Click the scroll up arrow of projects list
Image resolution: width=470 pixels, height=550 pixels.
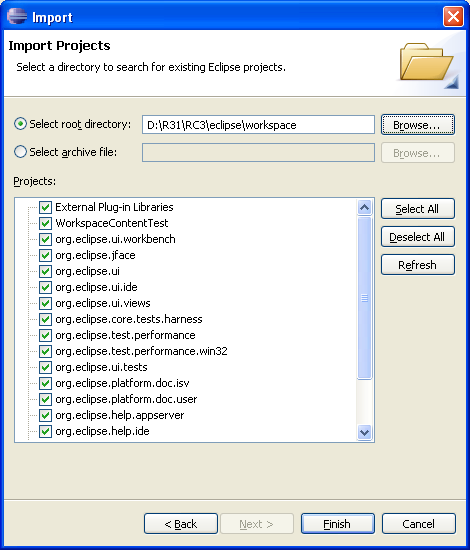point(364,207)
